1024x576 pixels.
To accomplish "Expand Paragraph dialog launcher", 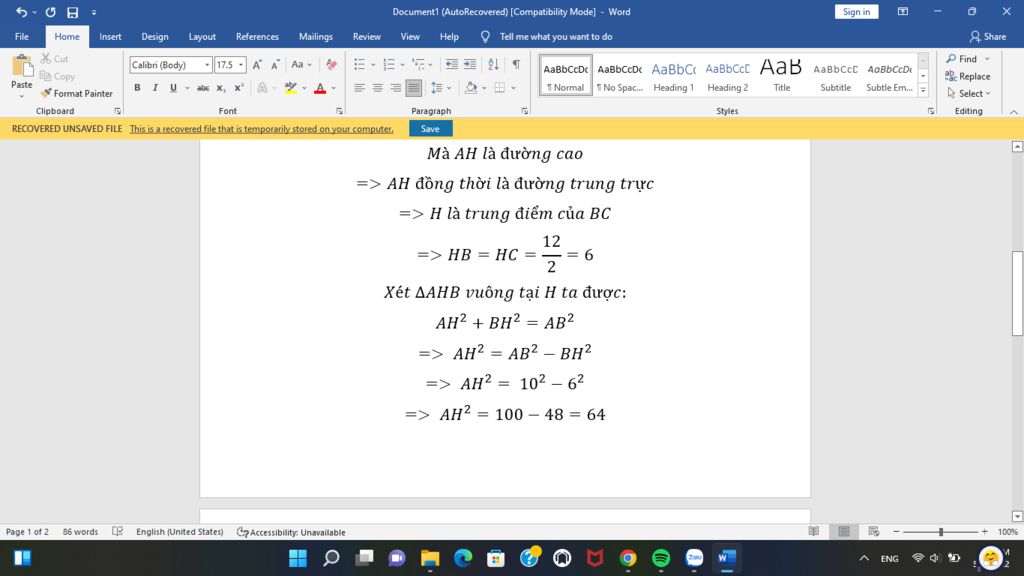I will point(524,111).
